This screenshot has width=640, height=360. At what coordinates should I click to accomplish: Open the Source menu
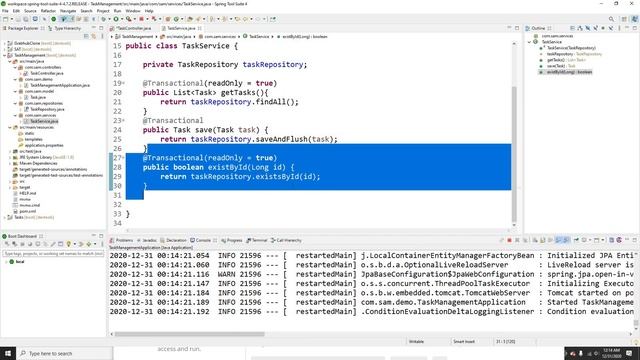point(30,11)
